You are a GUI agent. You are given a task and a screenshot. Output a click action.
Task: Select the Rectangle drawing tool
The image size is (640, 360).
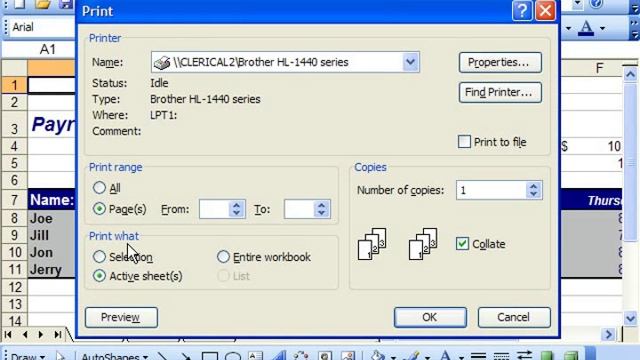[209, 356]
